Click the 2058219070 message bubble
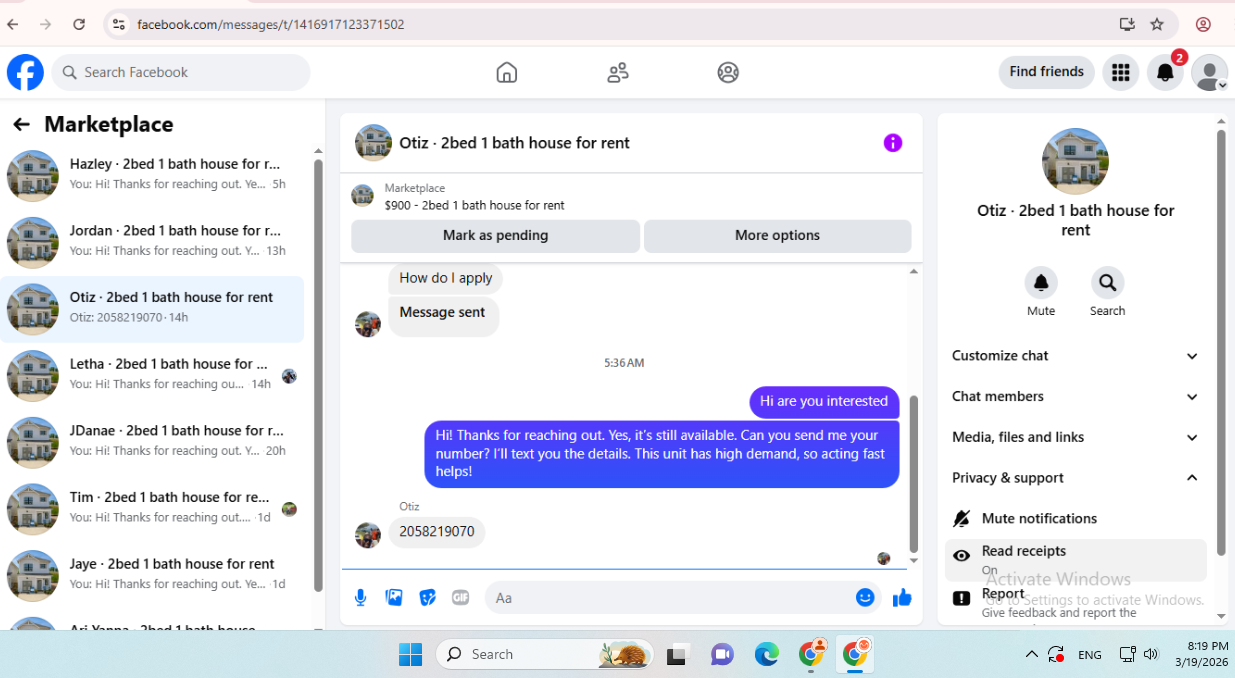 click(x=437, y=532)
